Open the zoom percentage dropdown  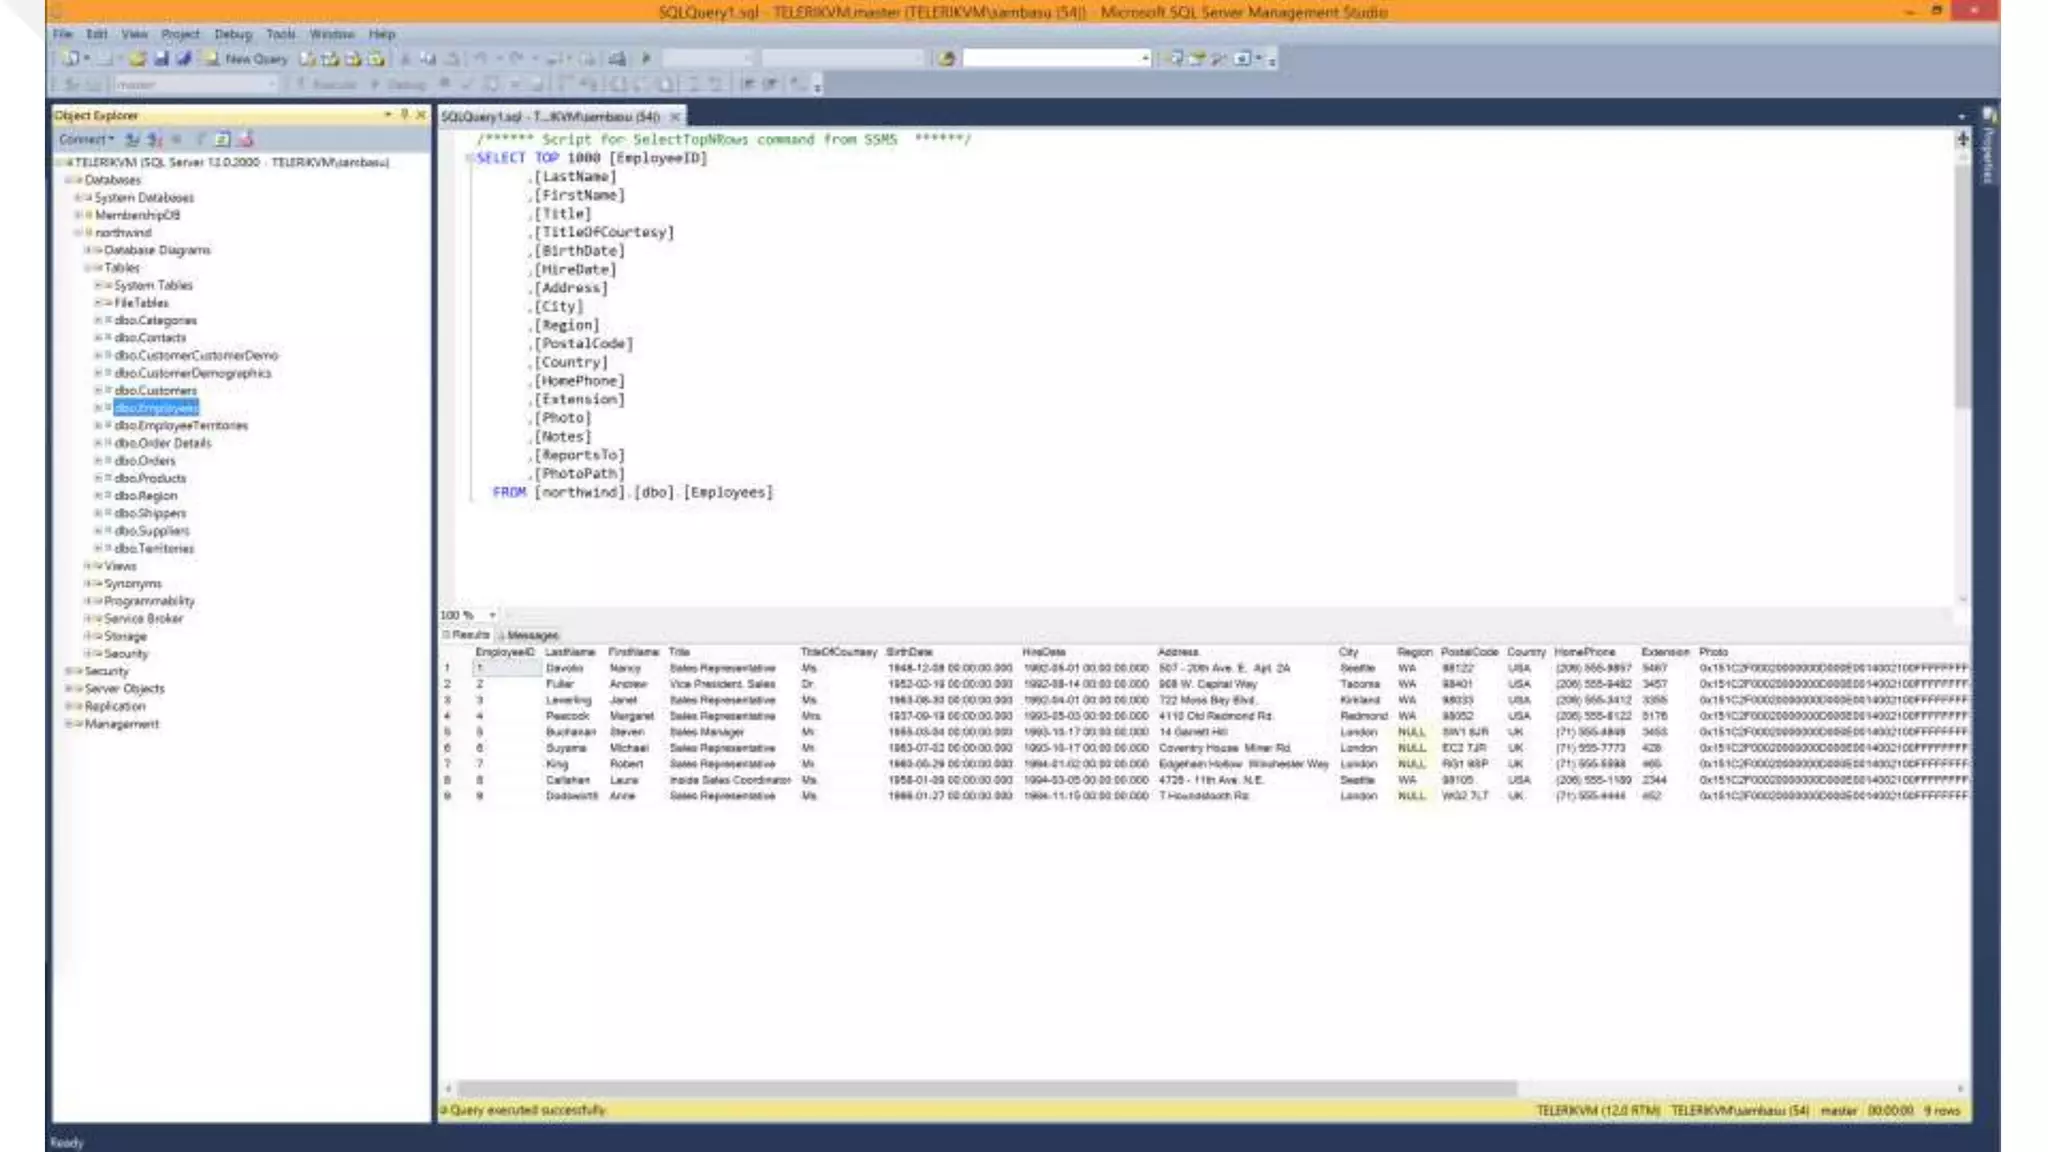pos(492,615)
